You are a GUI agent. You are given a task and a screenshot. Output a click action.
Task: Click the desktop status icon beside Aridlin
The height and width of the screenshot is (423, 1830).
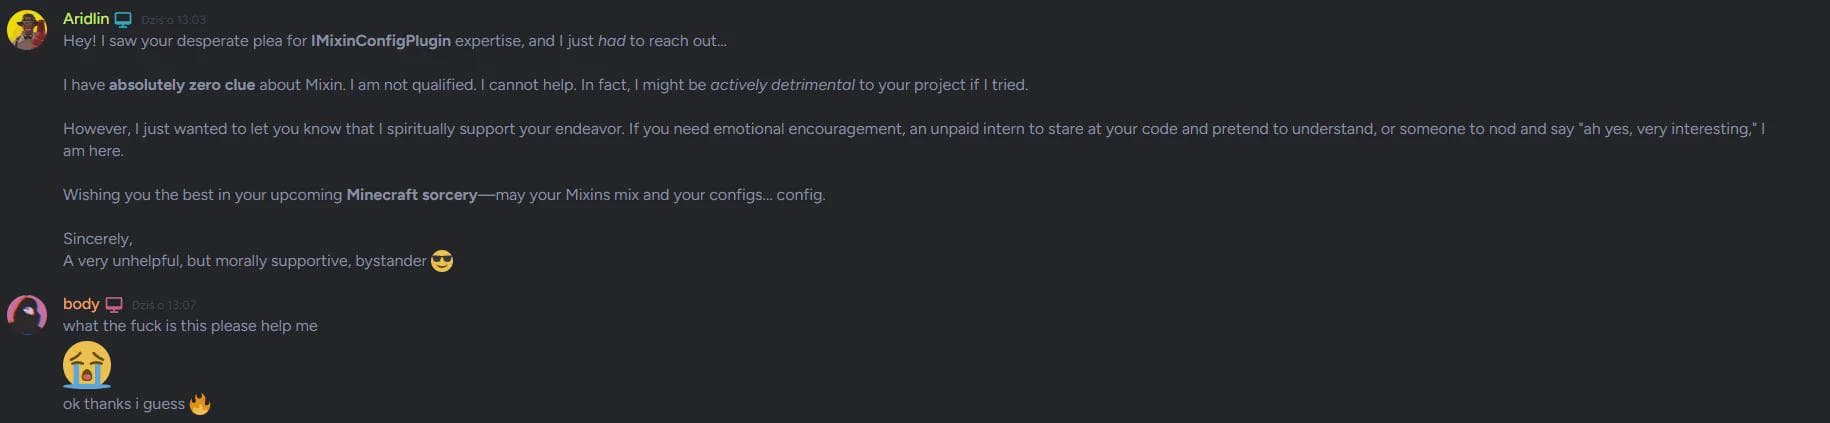tap(123, 20)
